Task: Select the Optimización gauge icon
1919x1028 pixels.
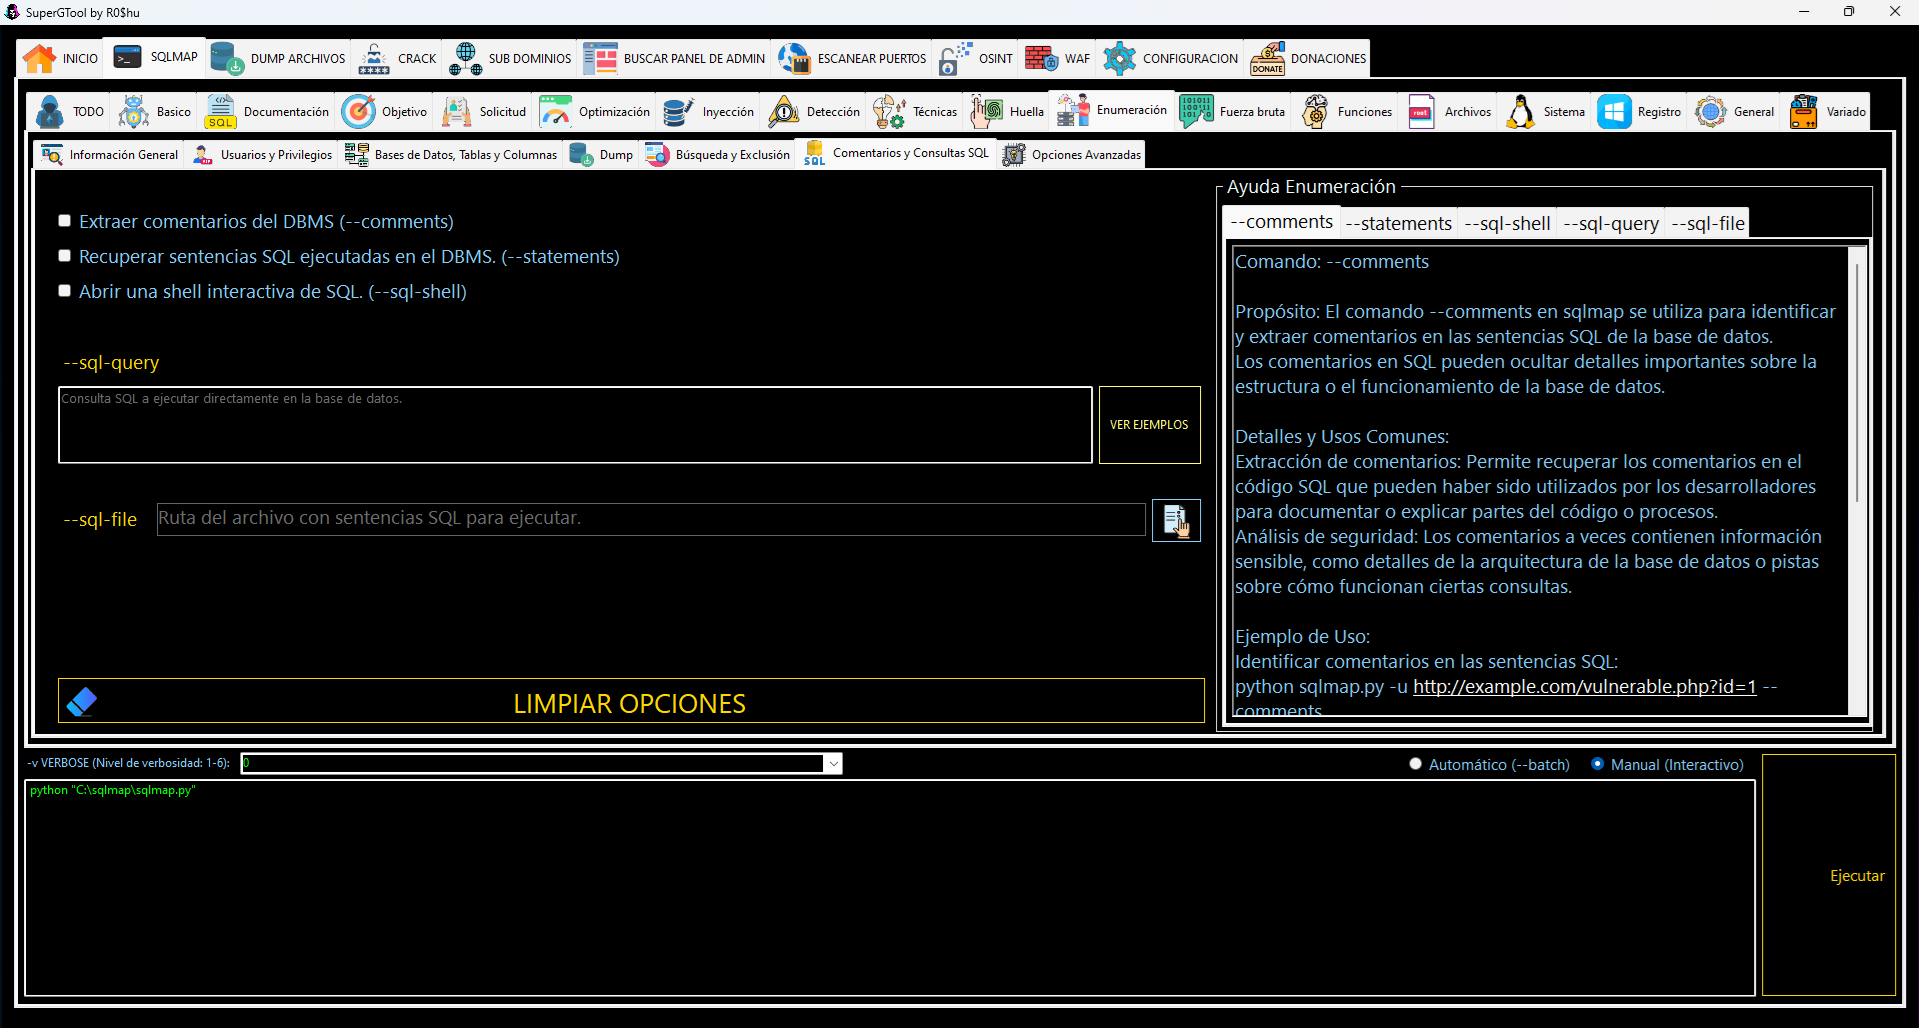Action: pos(555,111)
